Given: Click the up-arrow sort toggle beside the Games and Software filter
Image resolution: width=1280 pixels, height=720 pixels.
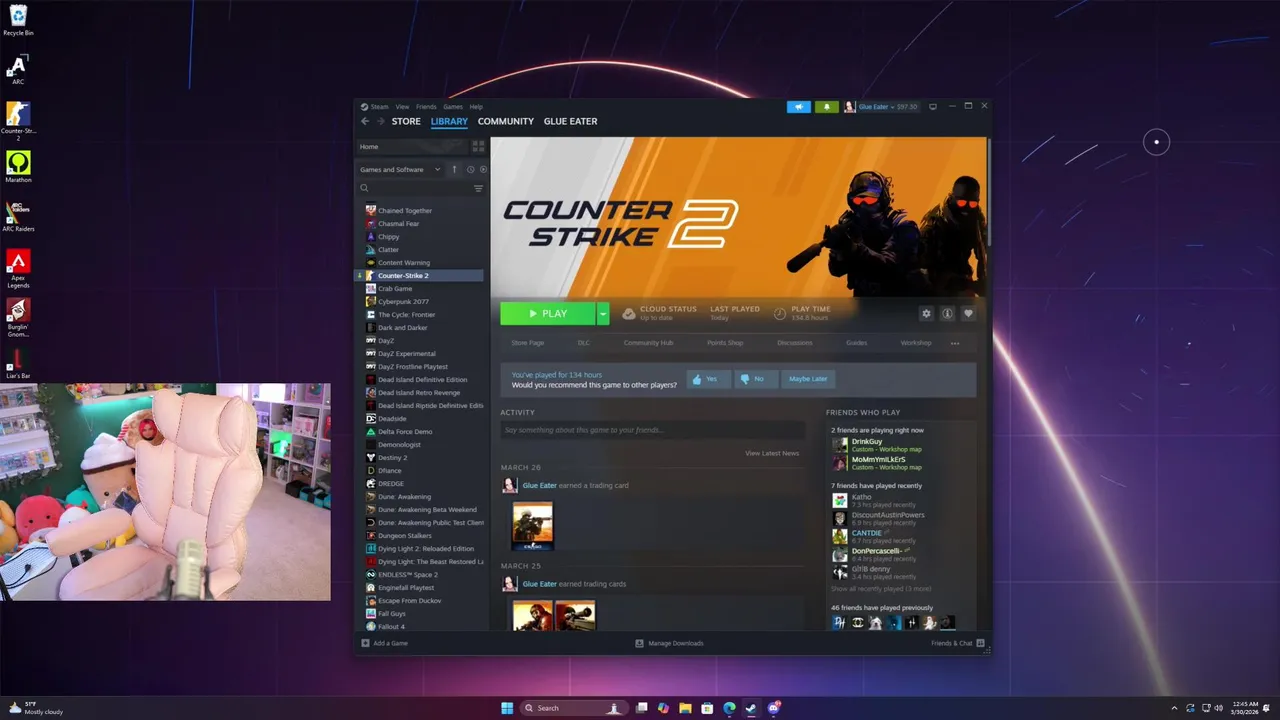Looking at the screenshot, I should 454,169.
